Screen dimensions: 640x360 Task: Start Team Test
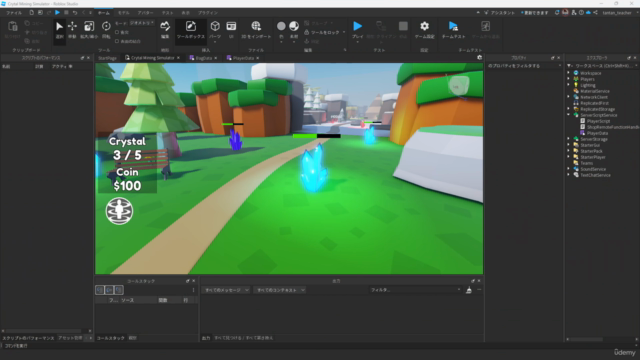click(x=453, y=30)
